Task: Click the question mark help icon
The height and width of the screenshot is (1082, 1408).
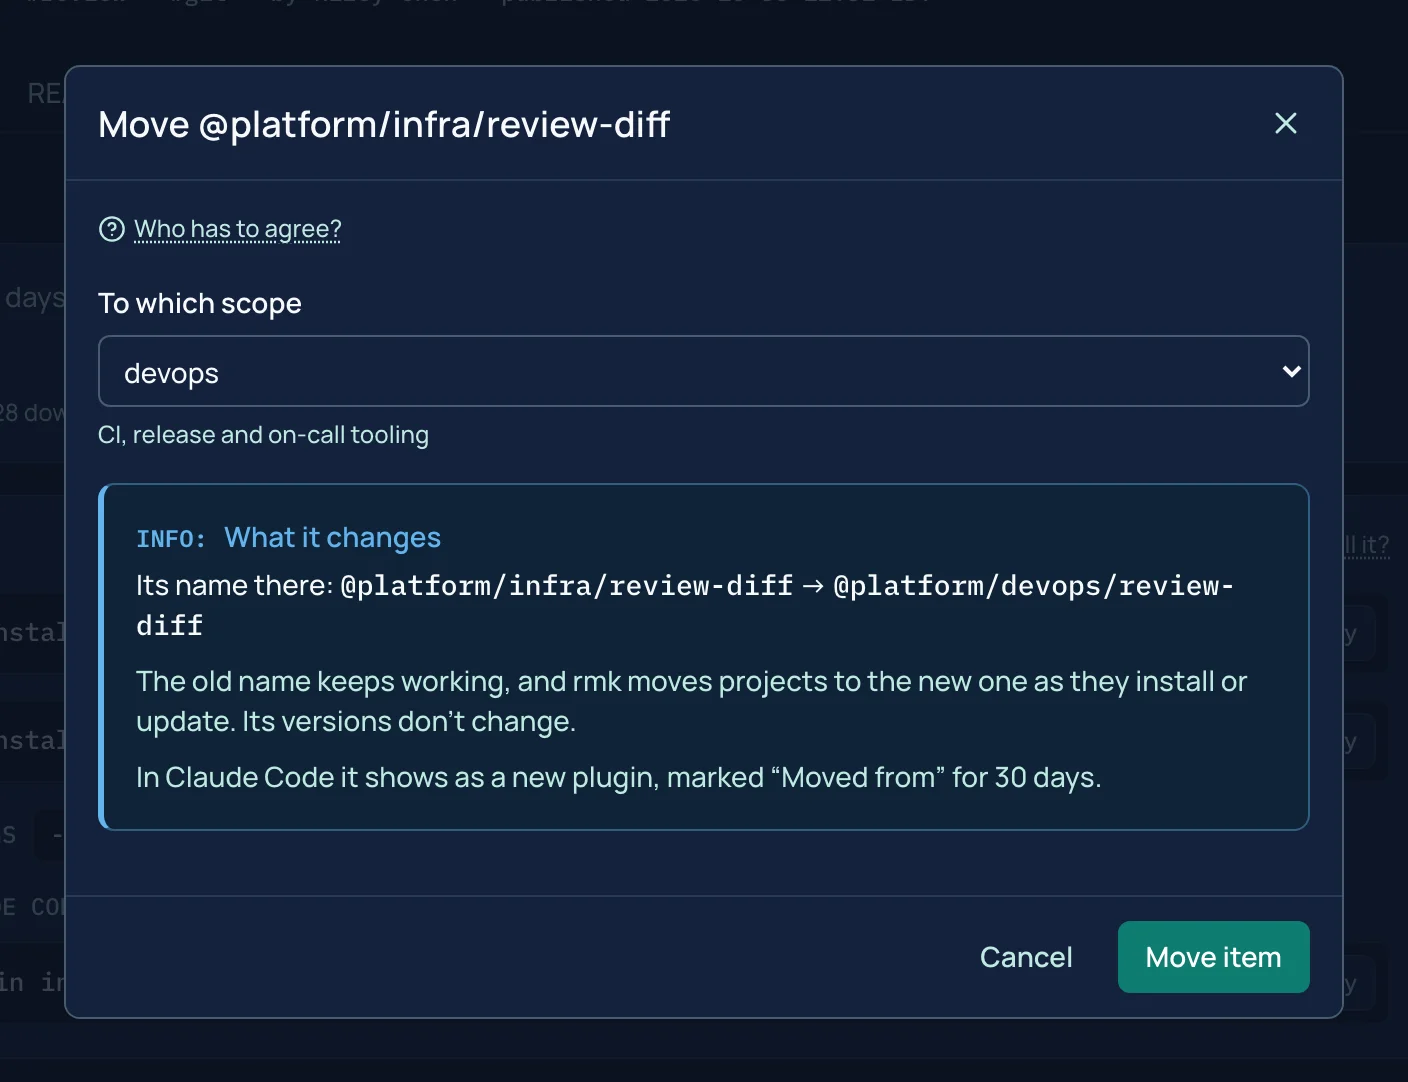Action: click(x=112, y=229)
